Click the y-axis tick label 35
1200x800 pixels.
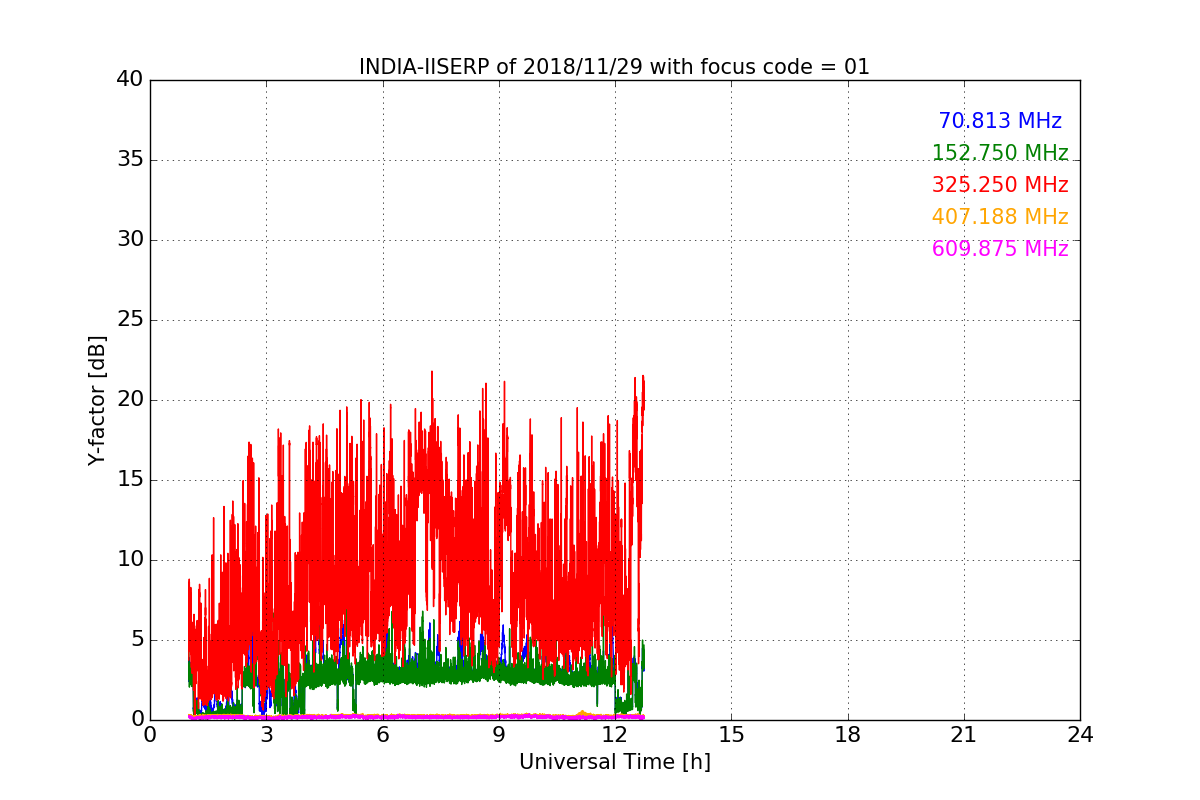tap(130, 160)
